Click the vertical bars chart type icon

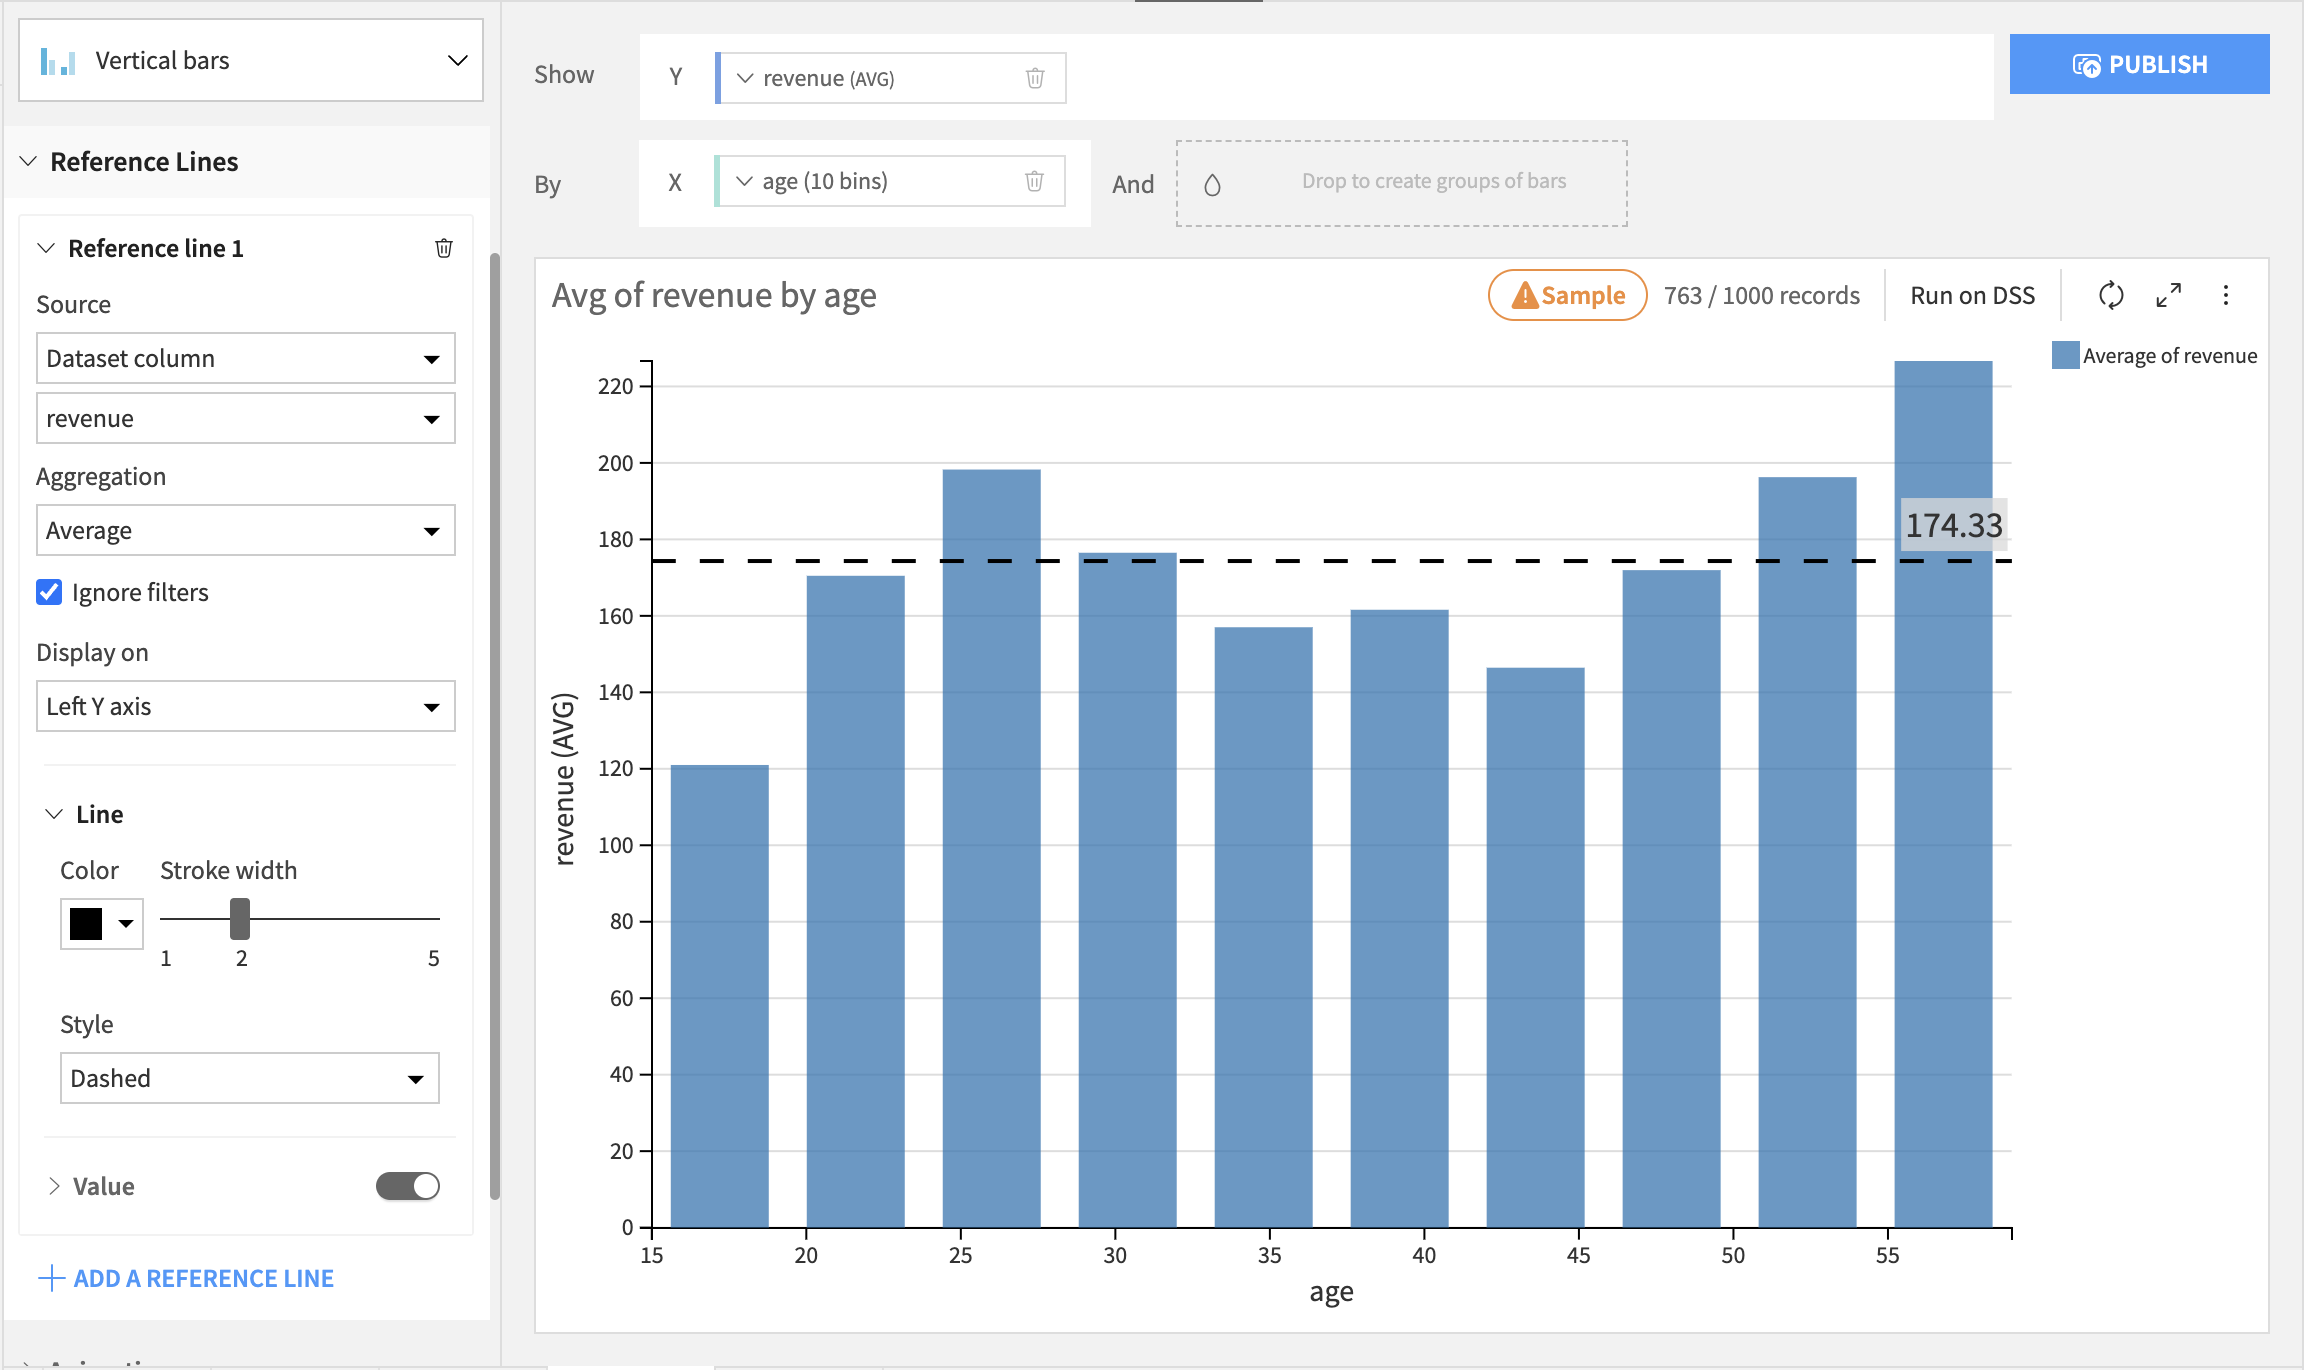pos(58,61)
